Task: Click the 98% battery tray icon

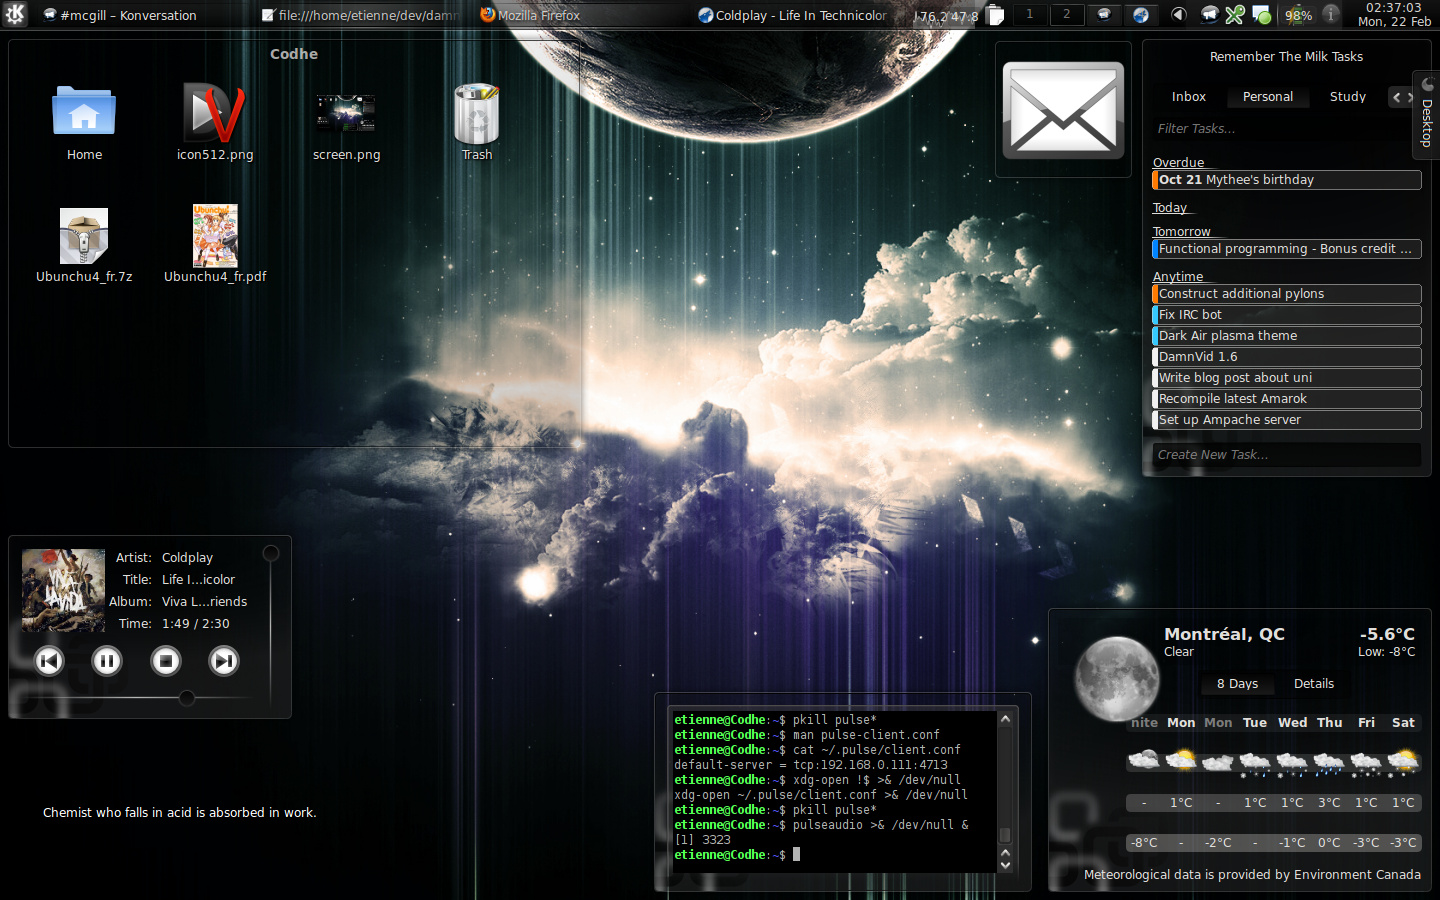Action: tap(1298, 14)
